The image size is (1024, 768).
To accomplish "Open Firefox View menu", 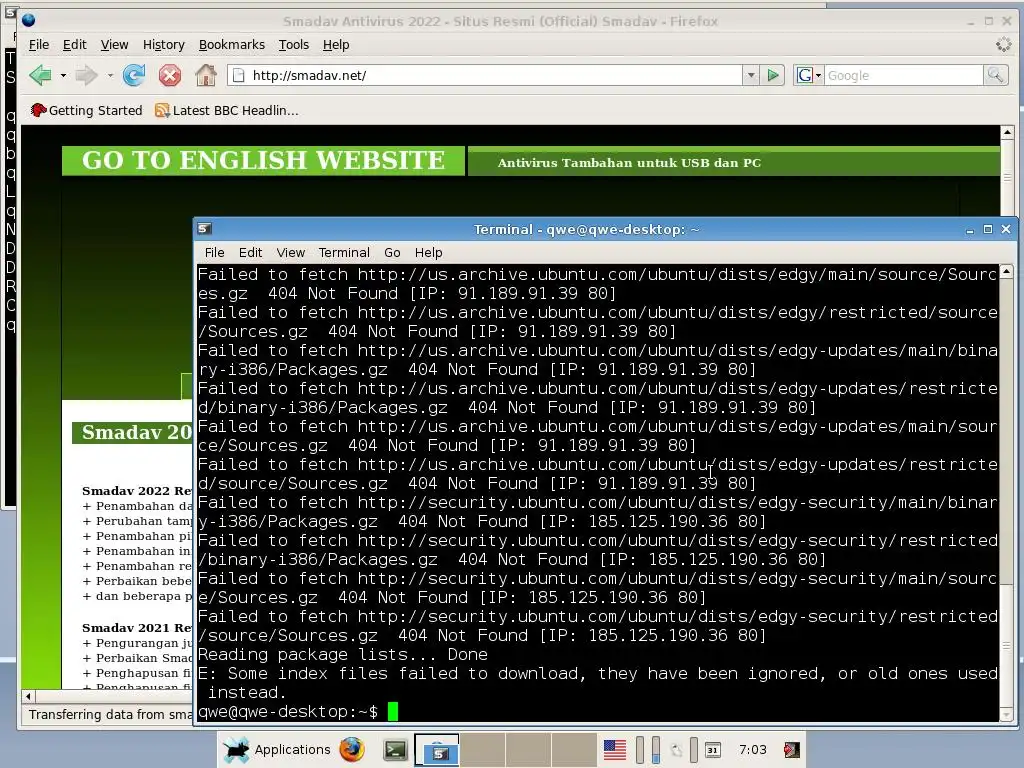I will tap(114, 44).
